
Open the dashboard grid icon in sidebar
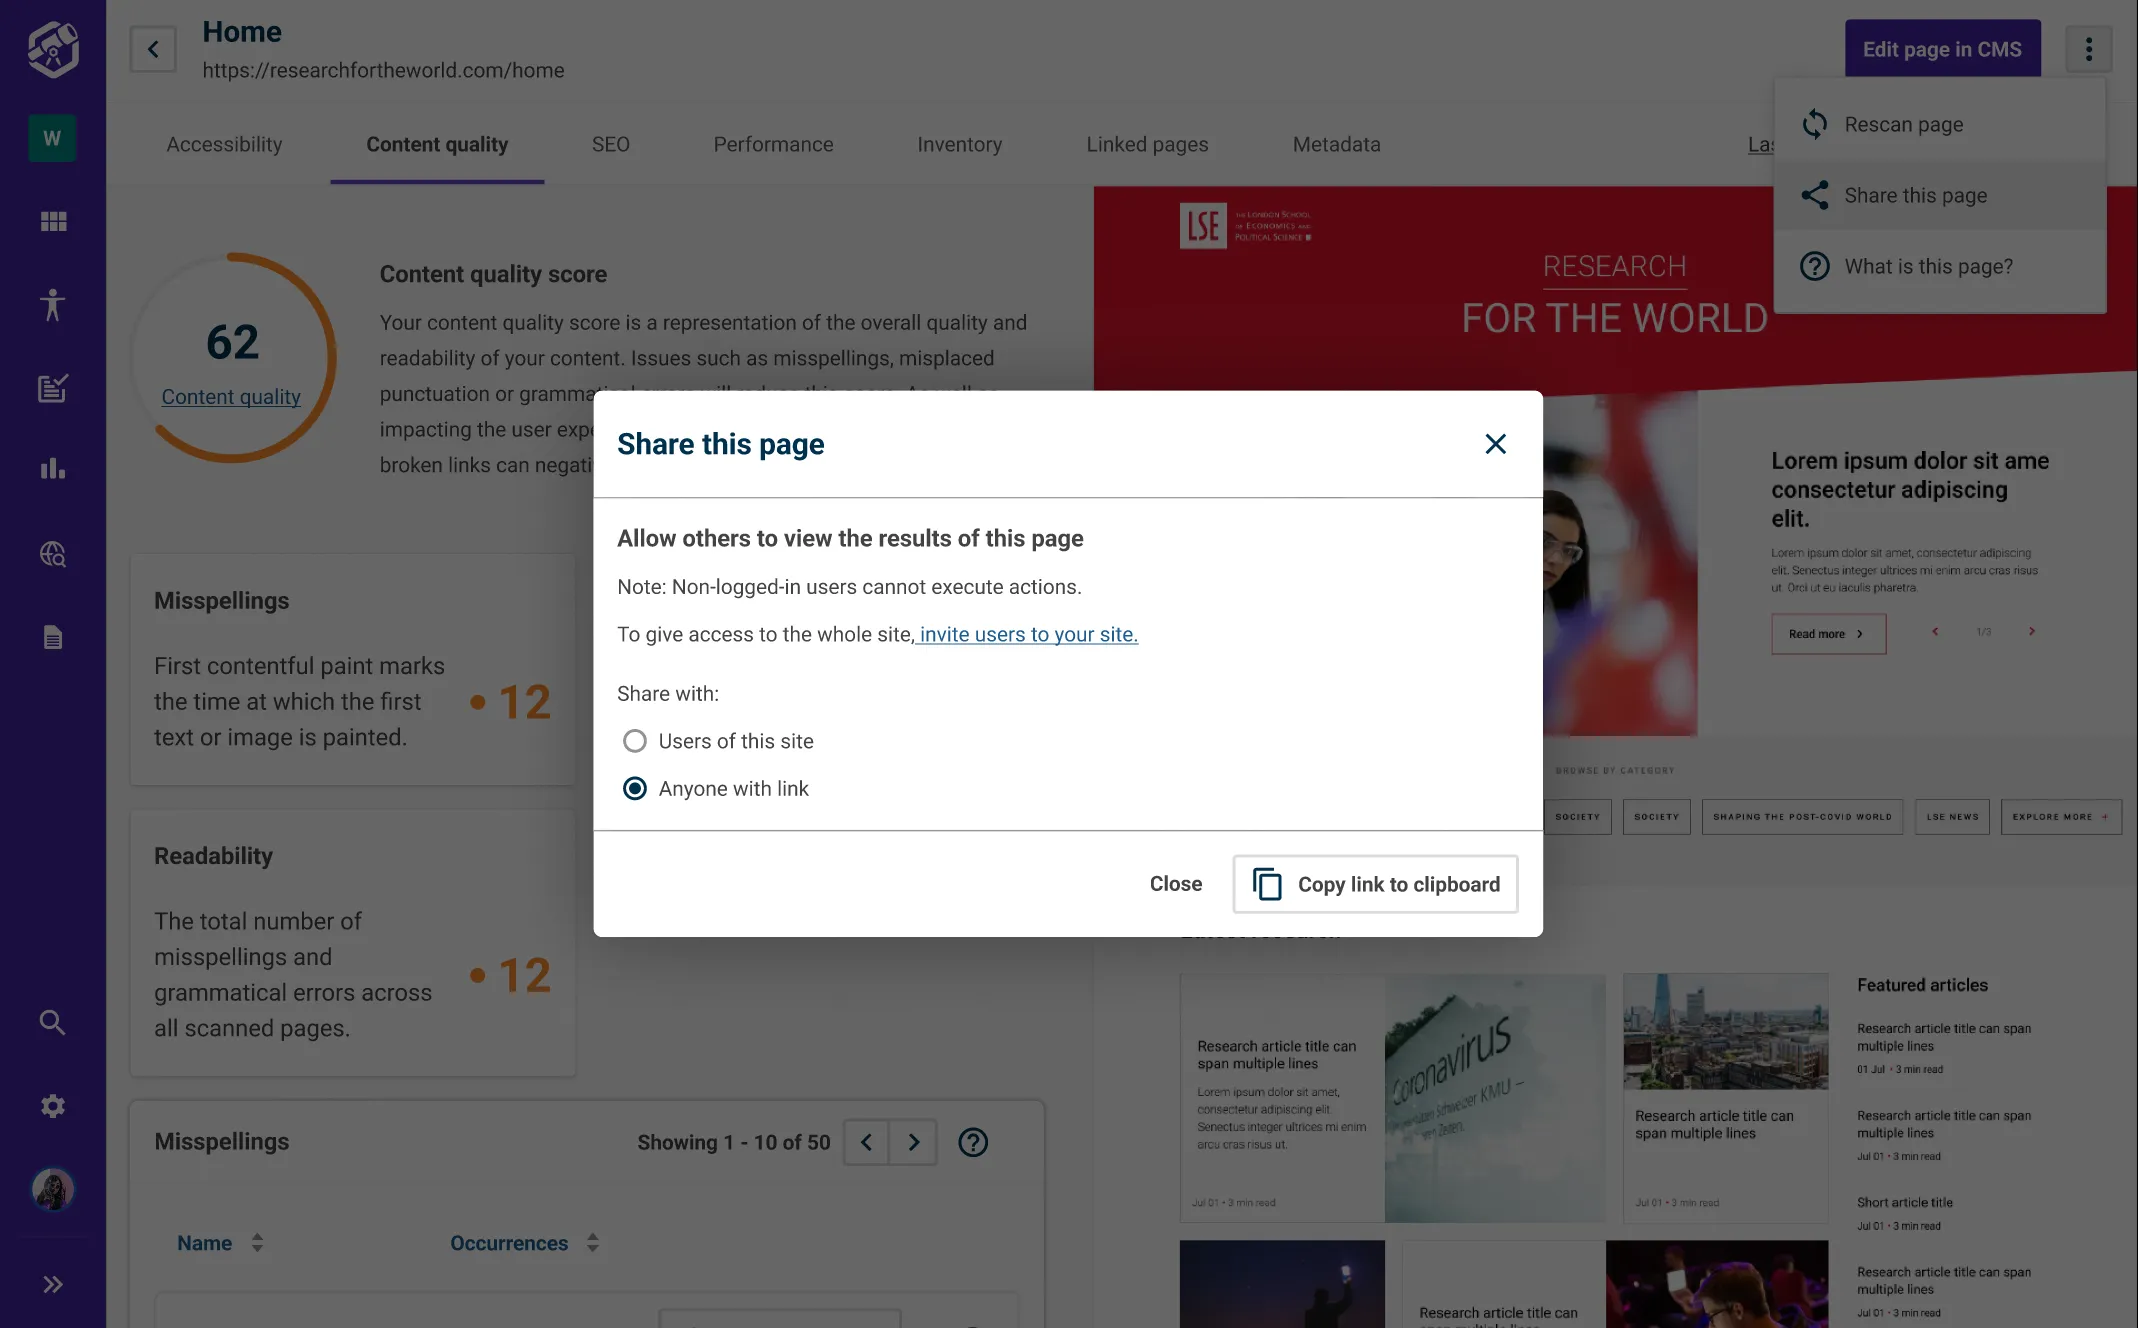(52, 221)
